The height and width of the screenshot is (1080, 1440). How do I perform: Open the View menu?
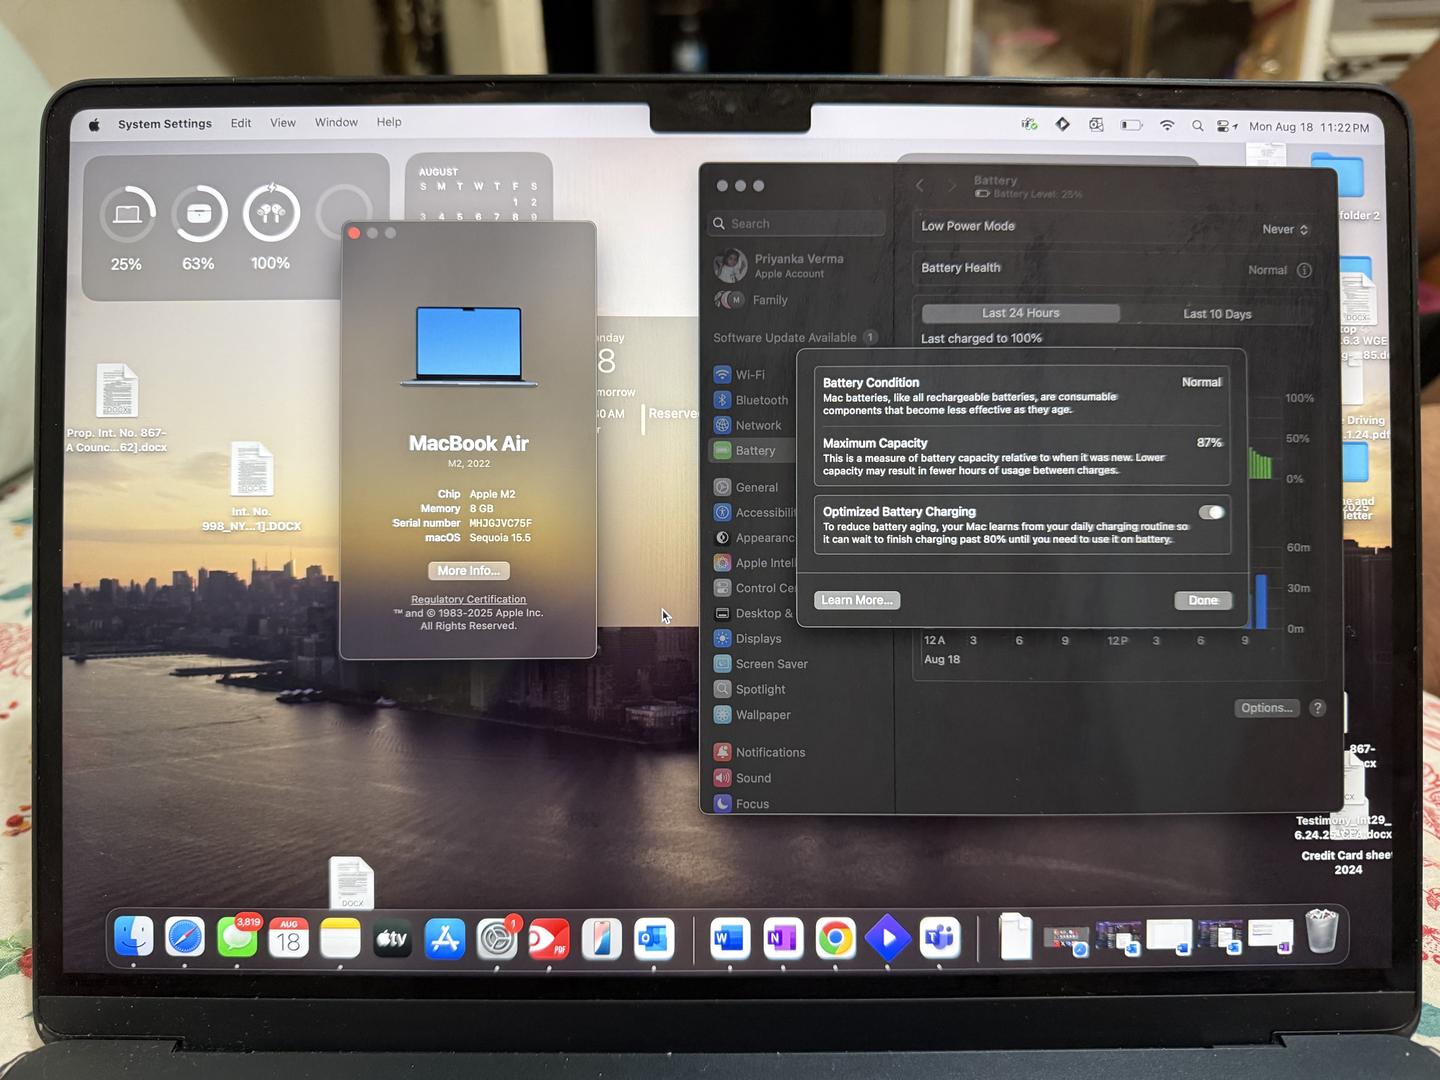pos(283,123)
